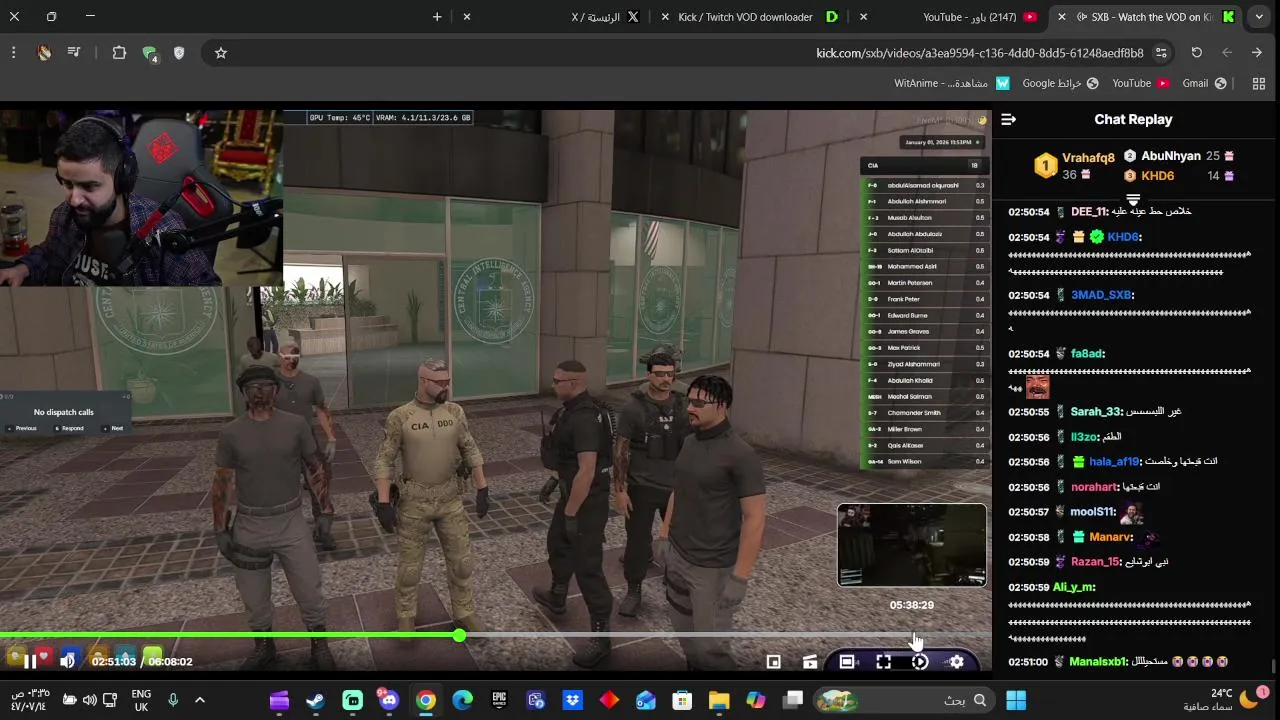The height and width of the screenshot is (720, 1280).
Task: Click fa8ad's emote image in chat
Action: click(1038, 387)
